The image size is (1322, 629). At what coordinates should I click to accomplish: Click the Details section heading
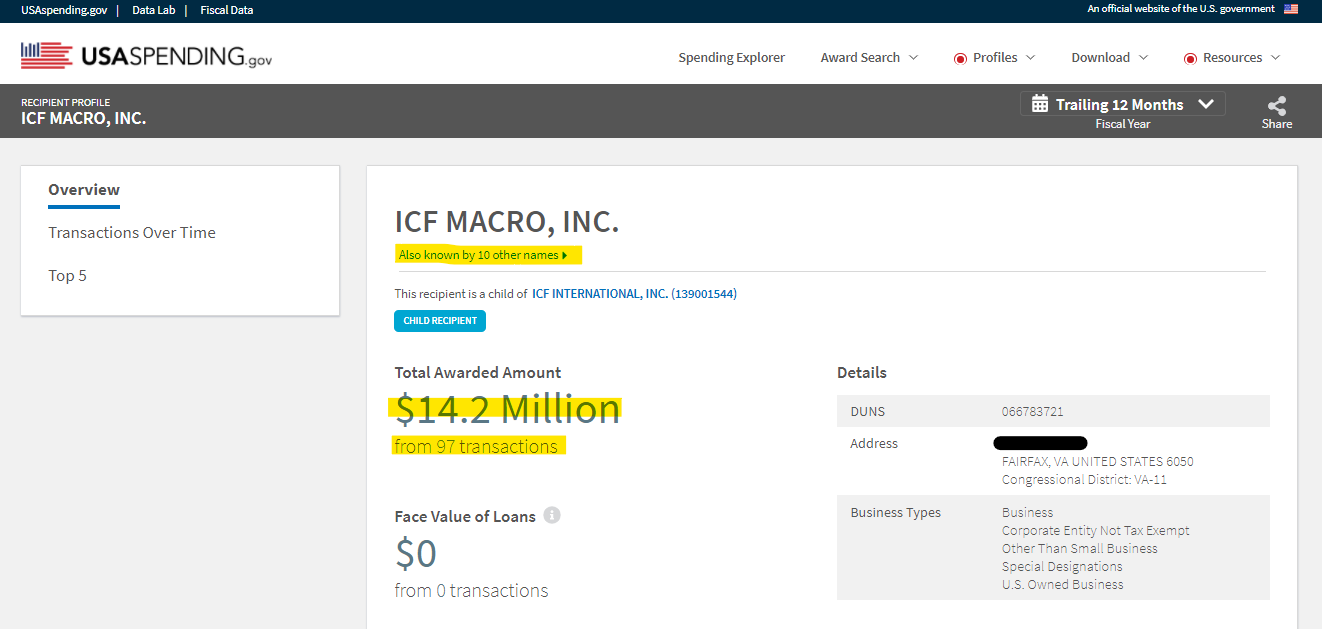tap(862, 373)
